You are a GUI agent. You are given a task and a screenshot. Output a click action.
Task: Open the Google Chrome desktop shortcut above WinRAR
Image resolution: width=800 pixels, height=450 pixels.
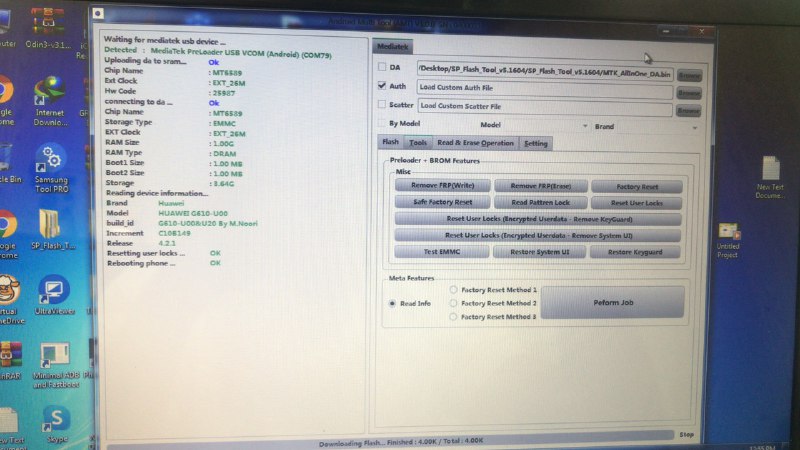8,235
